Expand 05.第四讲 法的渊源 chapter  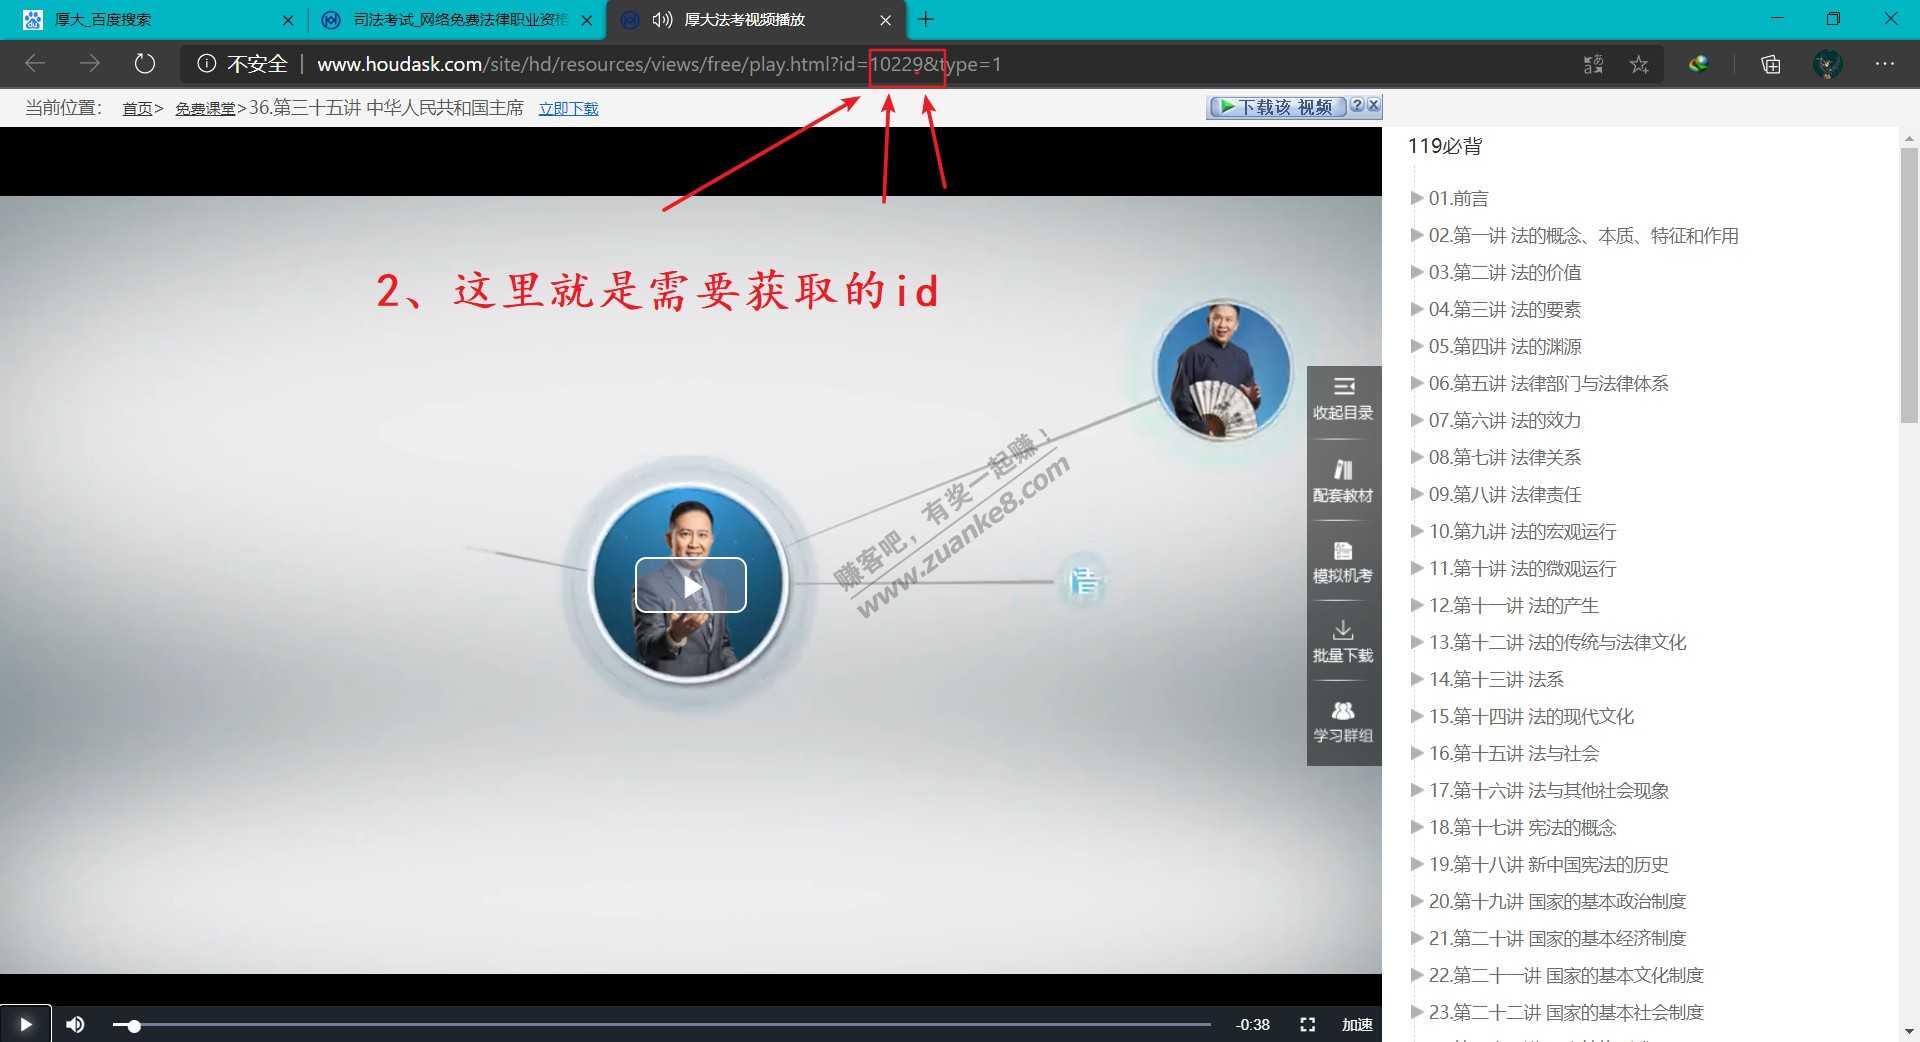pyautogui.click(x=1504, y=346)
